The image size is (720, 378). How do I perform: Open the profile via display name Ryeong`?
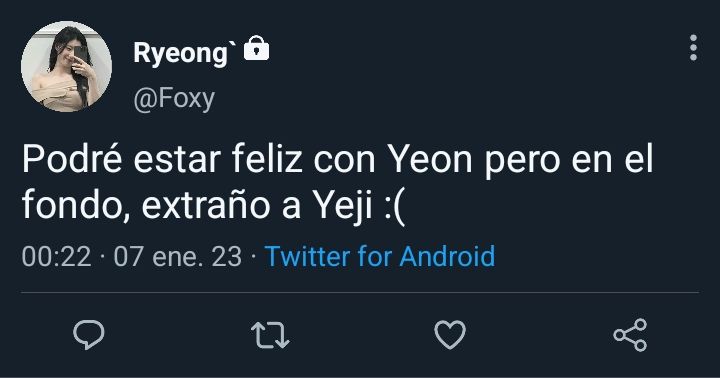point(185,53)
